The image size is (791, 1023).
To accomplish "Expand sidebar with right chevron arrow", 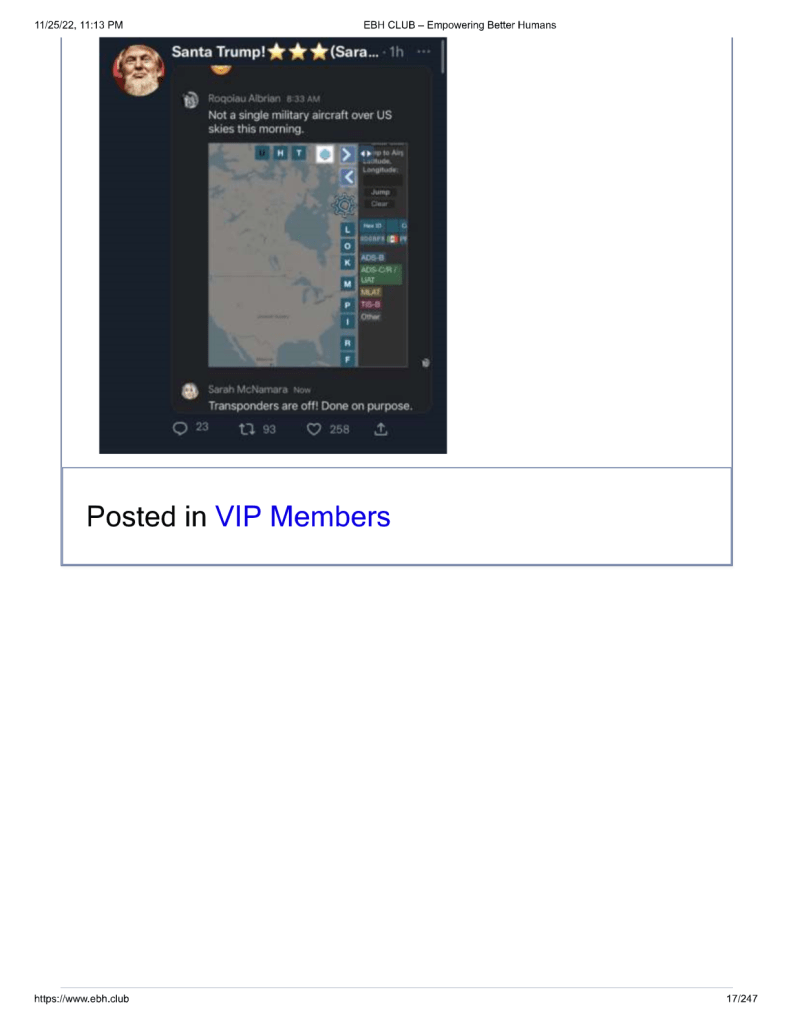I will tap(347, 155).
